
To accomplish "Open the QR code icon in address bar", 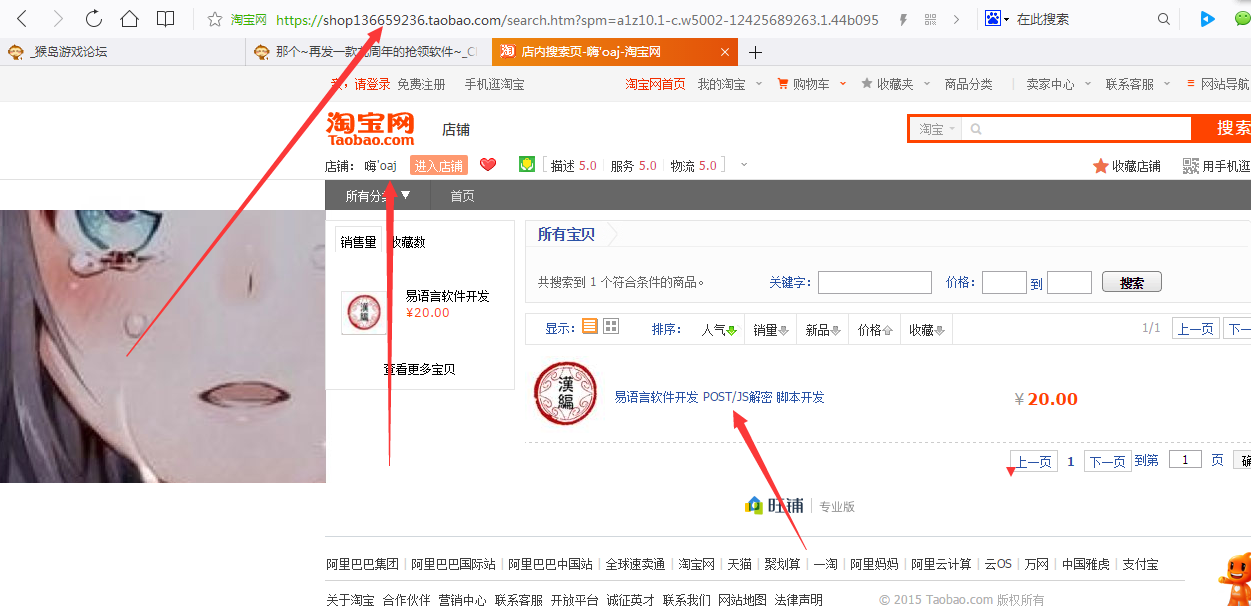I will 931,19.
